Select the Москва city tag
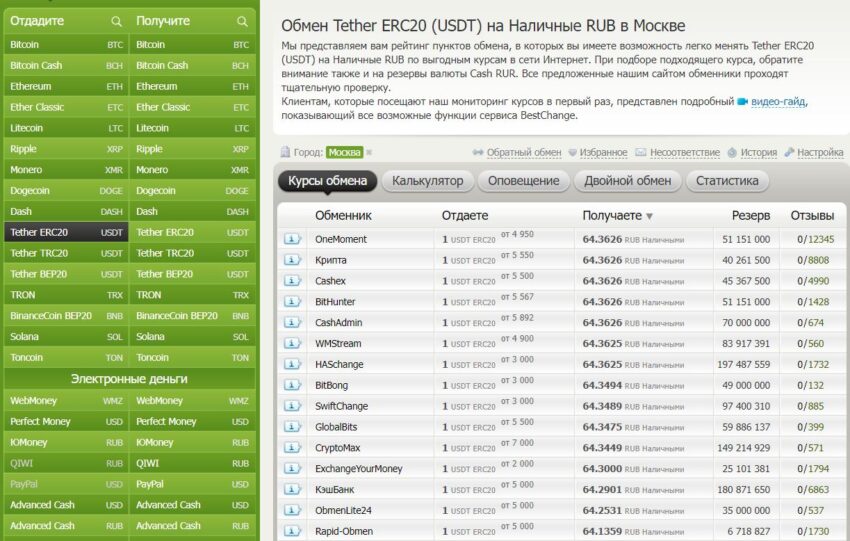This screenshot has height=541, width=850. 345,152
